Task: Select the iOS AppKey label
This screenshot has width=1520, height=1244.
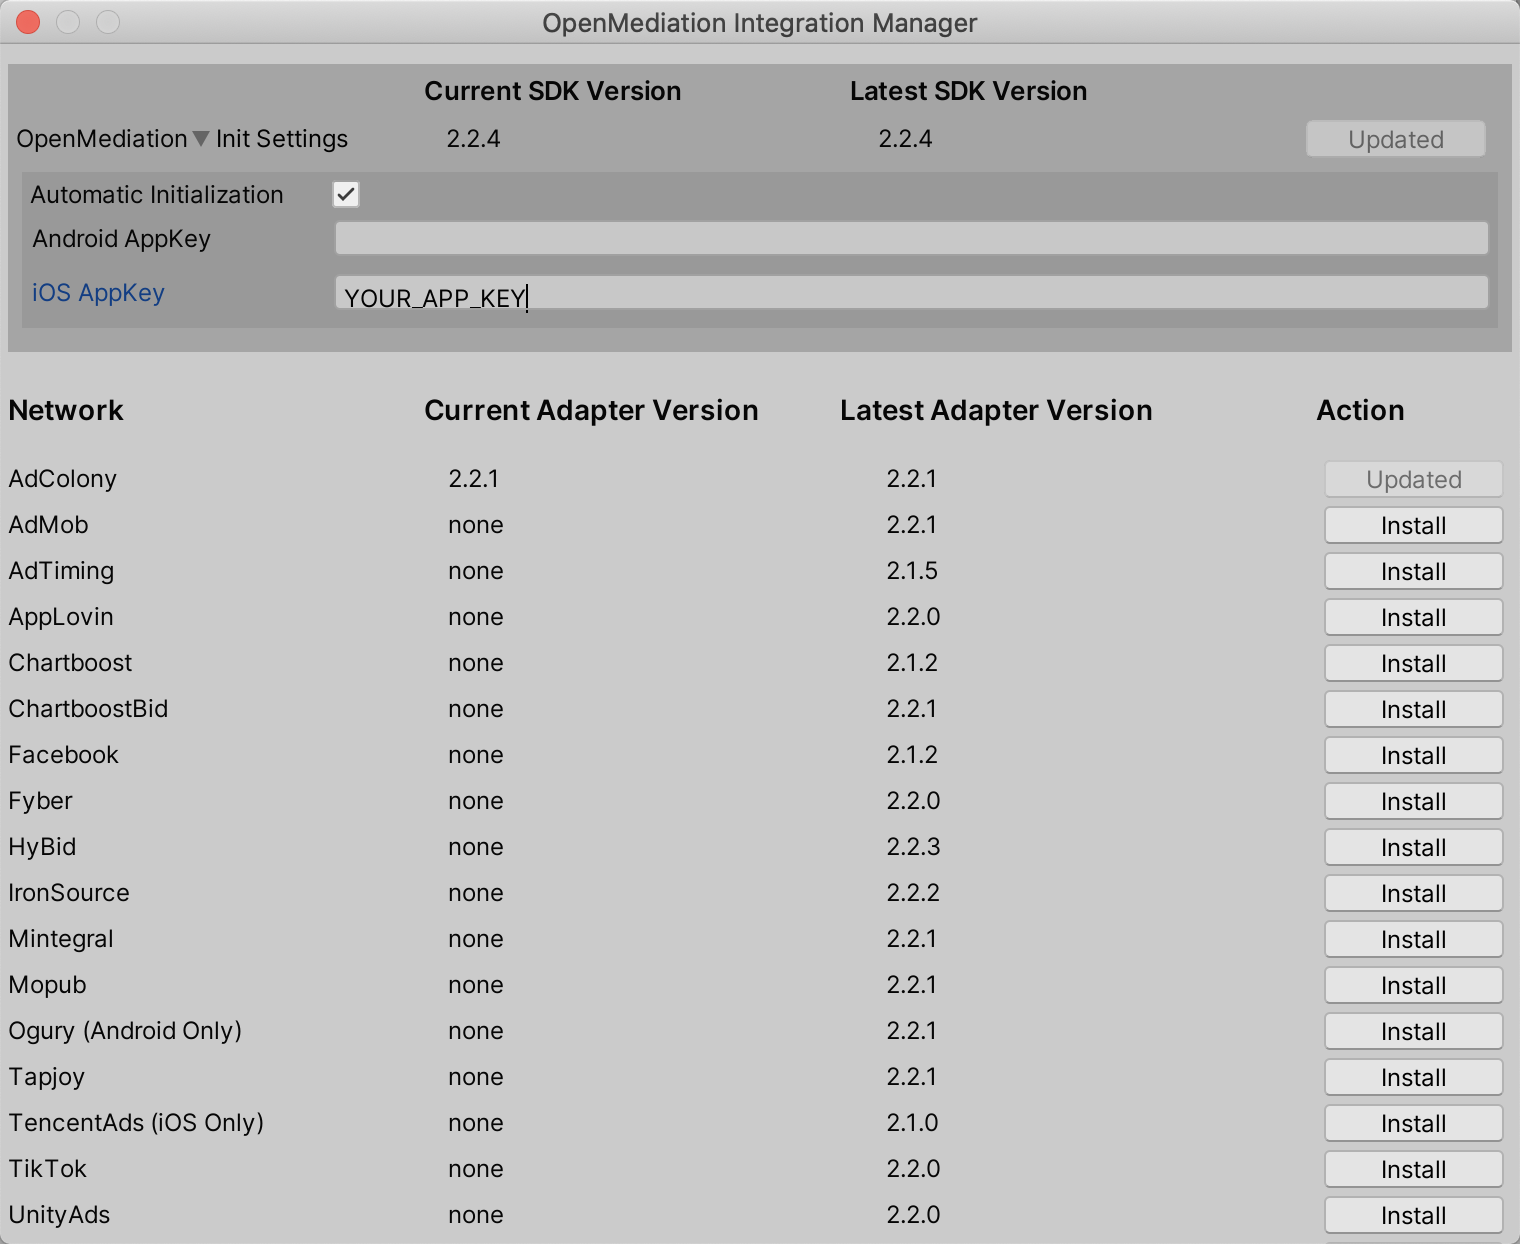Action: click(x=98, y=293)
